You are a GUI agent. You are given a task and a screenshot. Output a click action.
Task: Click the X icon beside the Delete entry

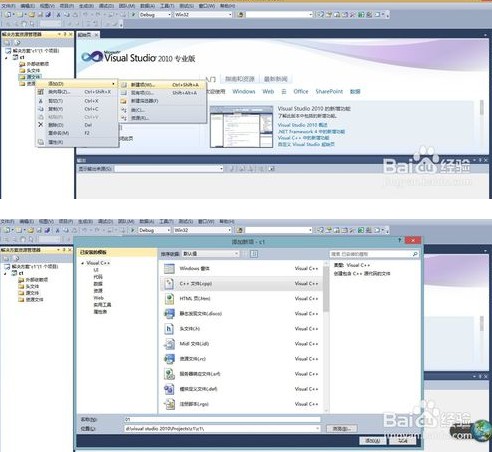click(41, 125)
